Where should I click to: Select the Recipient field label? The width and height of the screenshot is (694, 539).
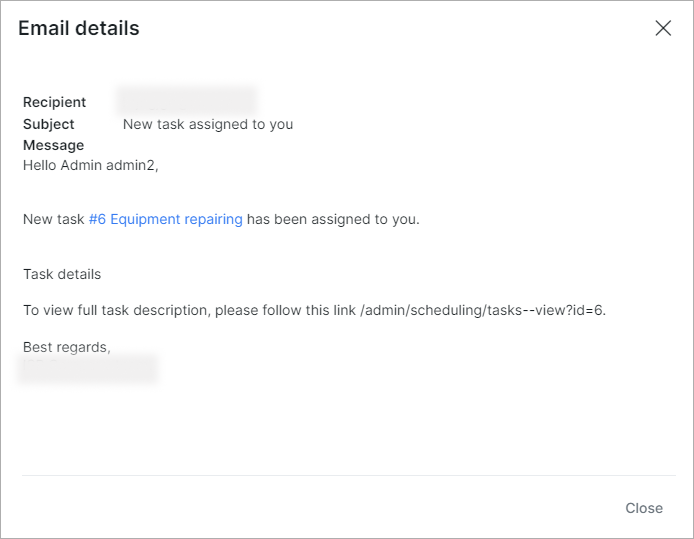(54, 102)
